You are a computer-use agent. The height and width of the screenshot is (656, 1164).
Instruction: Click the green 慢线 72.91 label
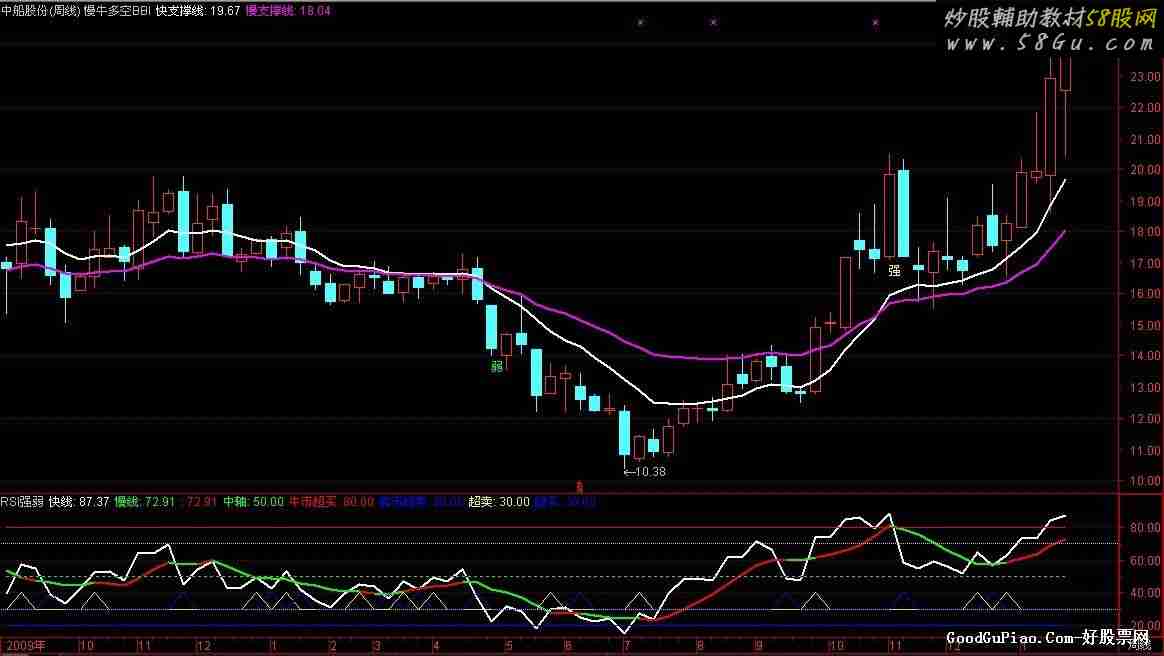145,501
